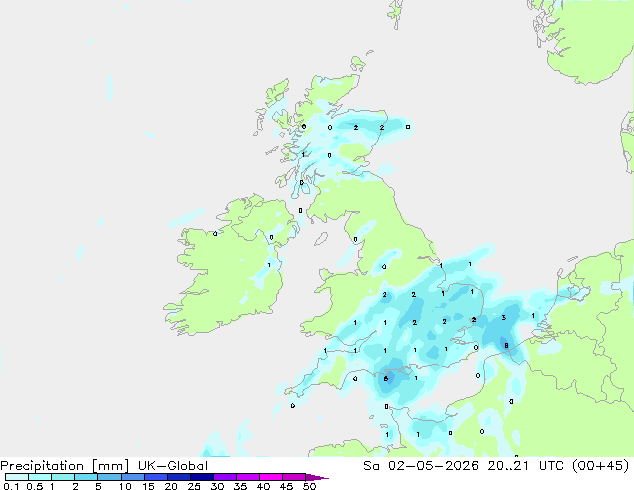Pick the dark blue 20–25 legend swatch

tap(179, 477)
